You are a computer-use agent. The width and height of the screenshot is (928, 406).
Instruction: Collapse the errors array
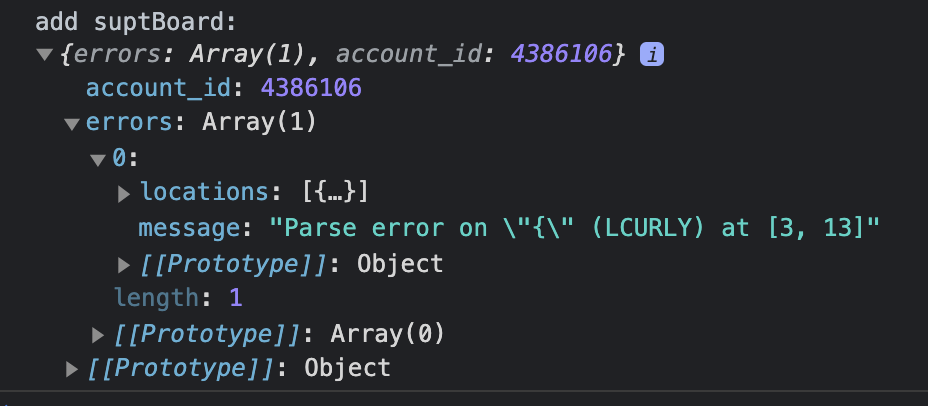point(72,124)
